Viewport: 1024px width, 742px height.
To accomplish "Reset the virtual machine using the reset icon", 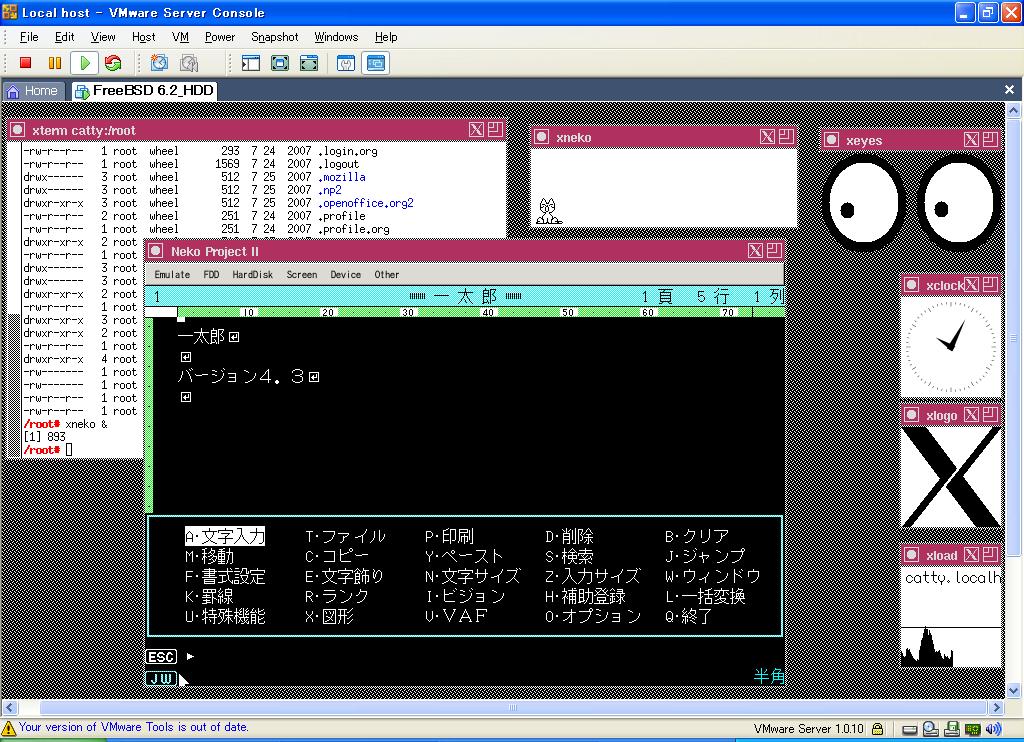I will point(113,63).
